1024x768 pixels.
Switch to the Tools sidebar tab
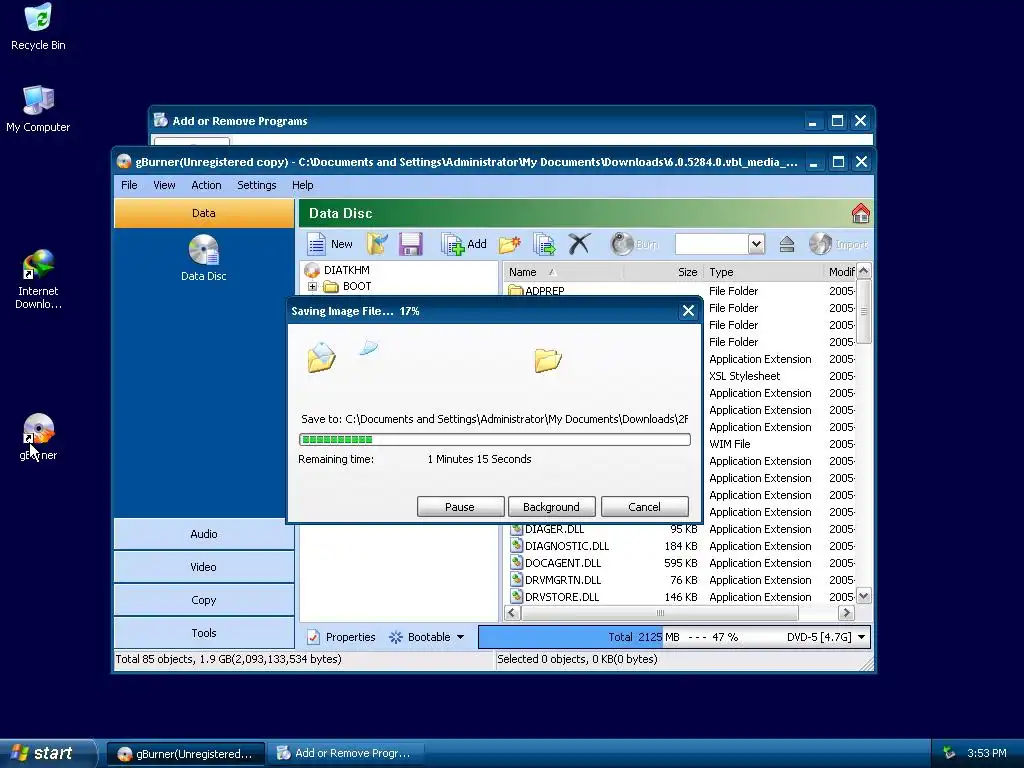pyautogui.click(x=204, y=633)
